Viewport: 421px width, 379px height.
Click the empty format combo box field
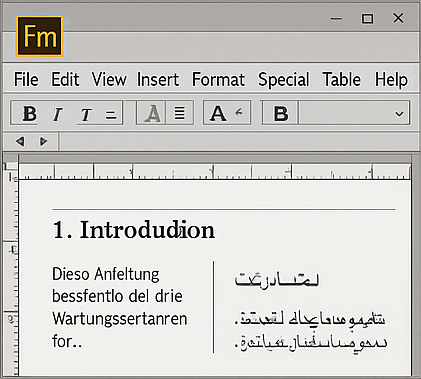(x=354, y=113)
